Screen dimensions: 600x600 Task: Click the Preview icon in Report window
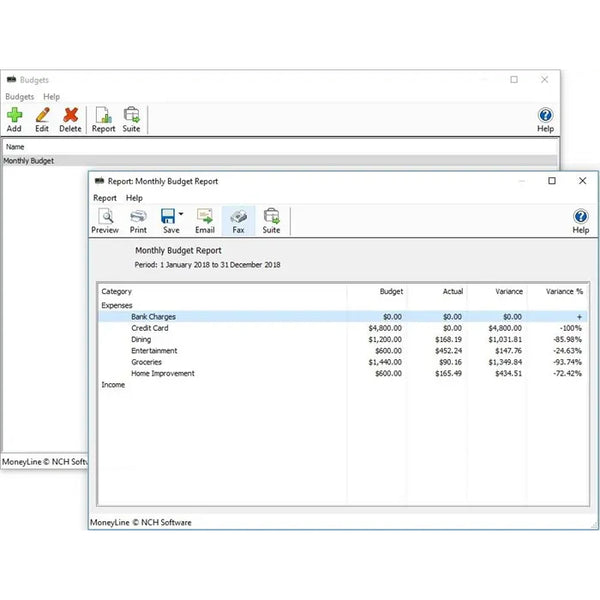point(105,216)
